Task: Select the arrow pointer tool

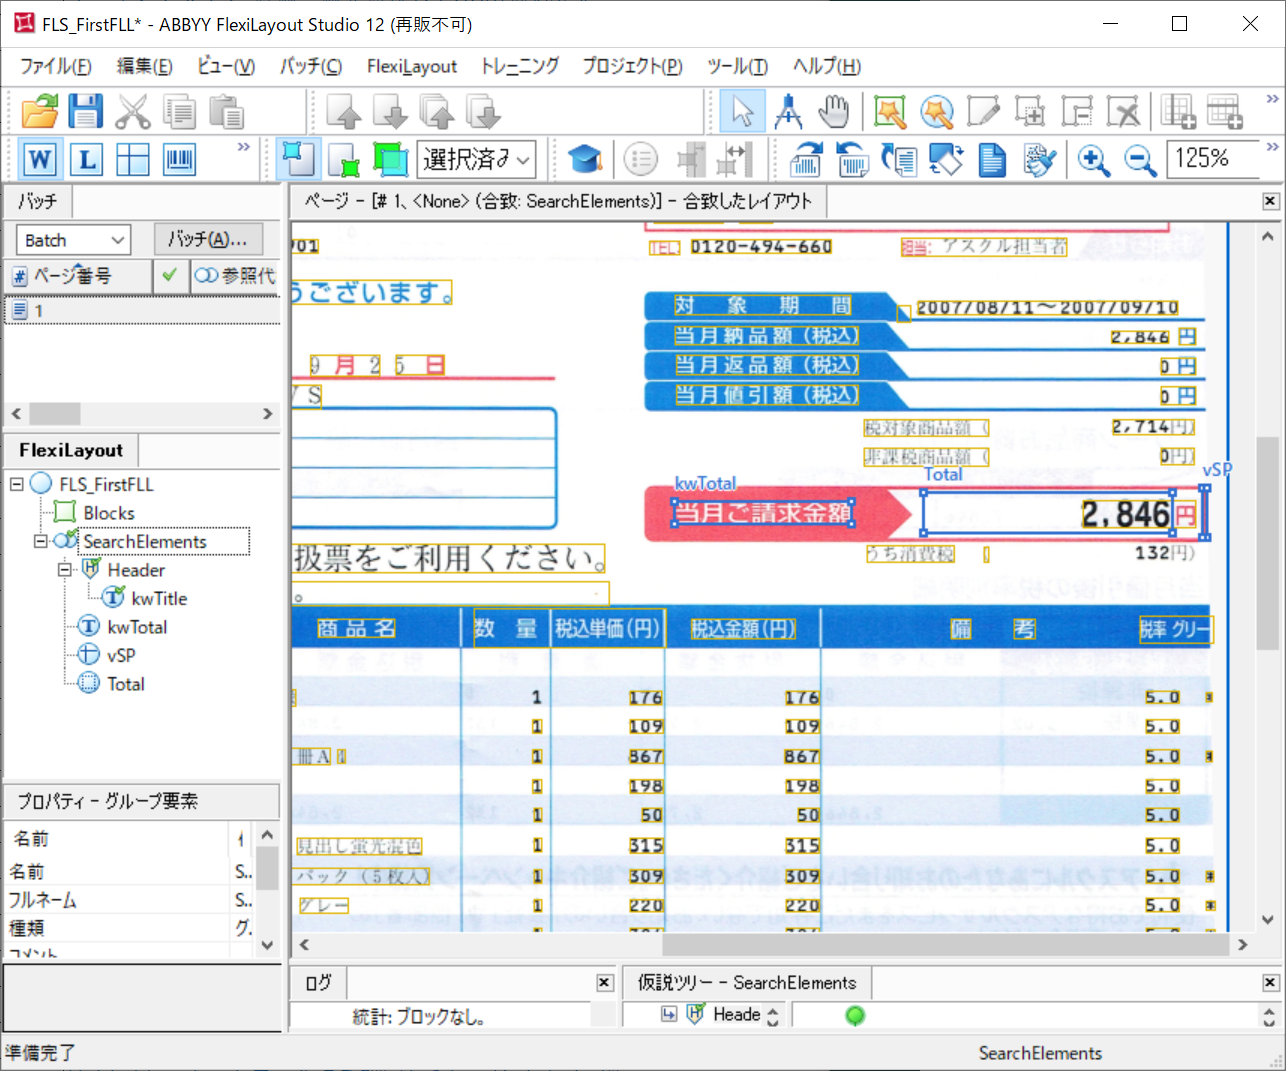Action: tap(742, 111)
